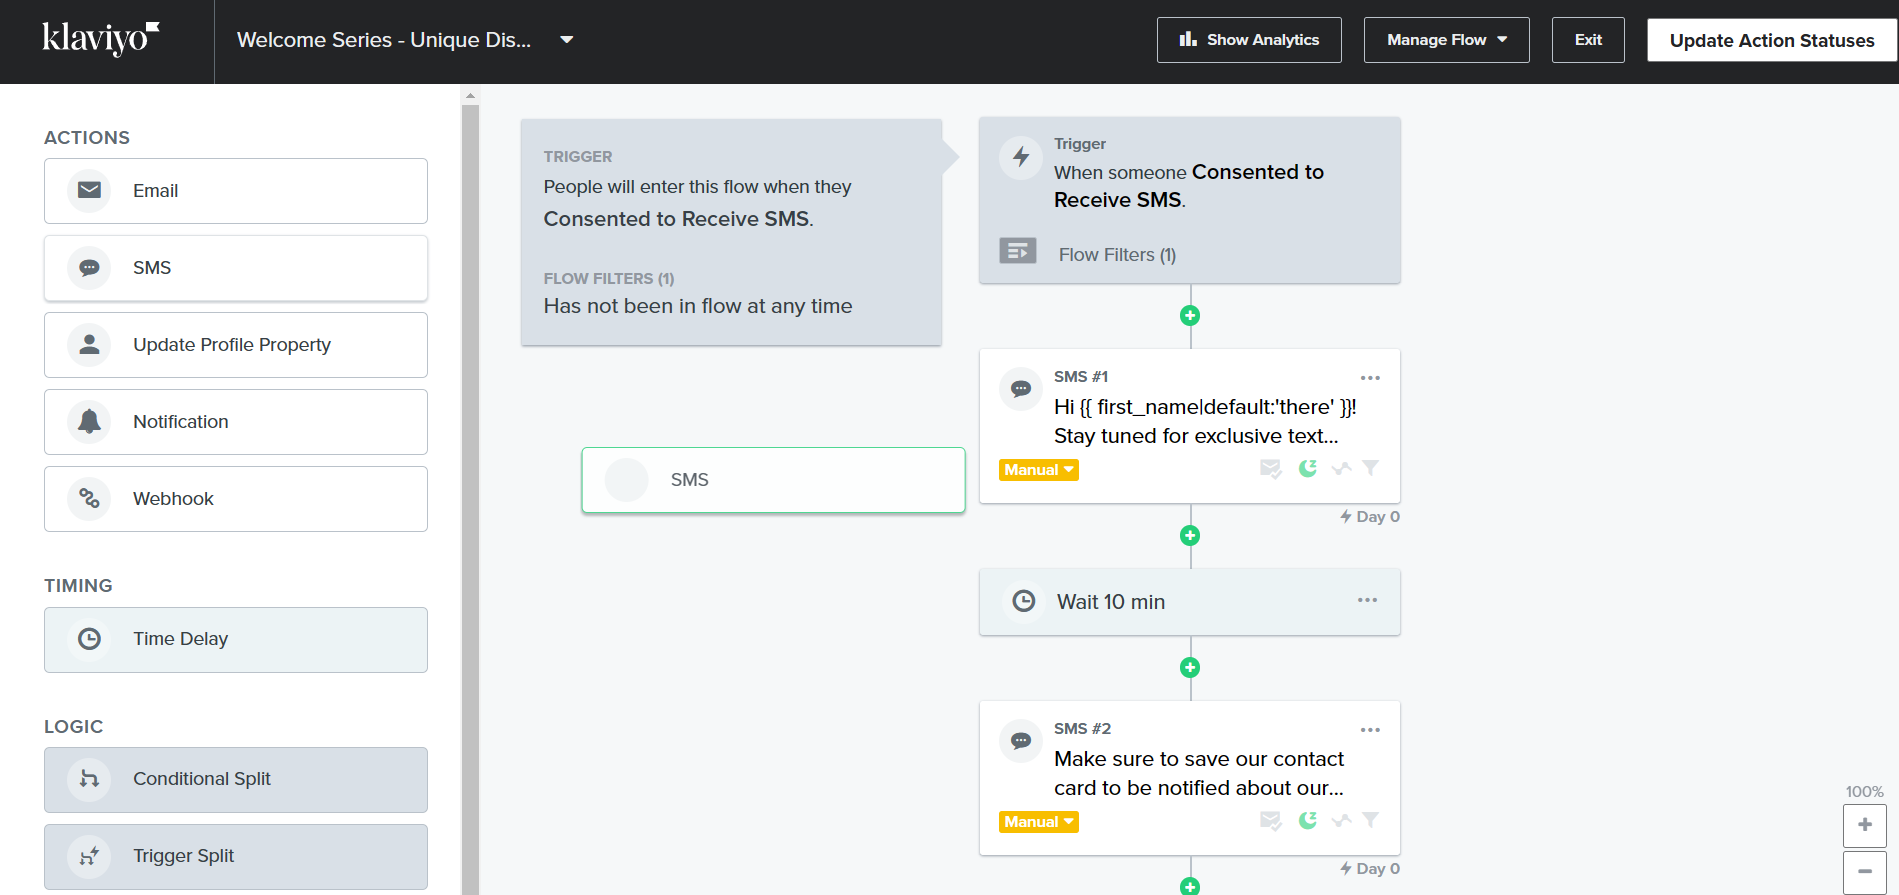Select the Trigger Split logic item
This screenshot has width=1899, height=895.
236,857
